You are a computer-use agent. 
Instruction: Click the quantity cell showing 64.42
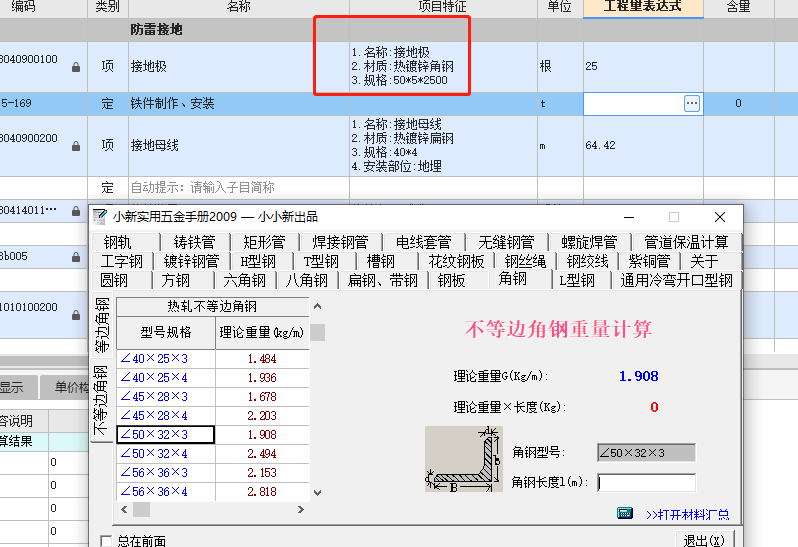coord(643,146)
